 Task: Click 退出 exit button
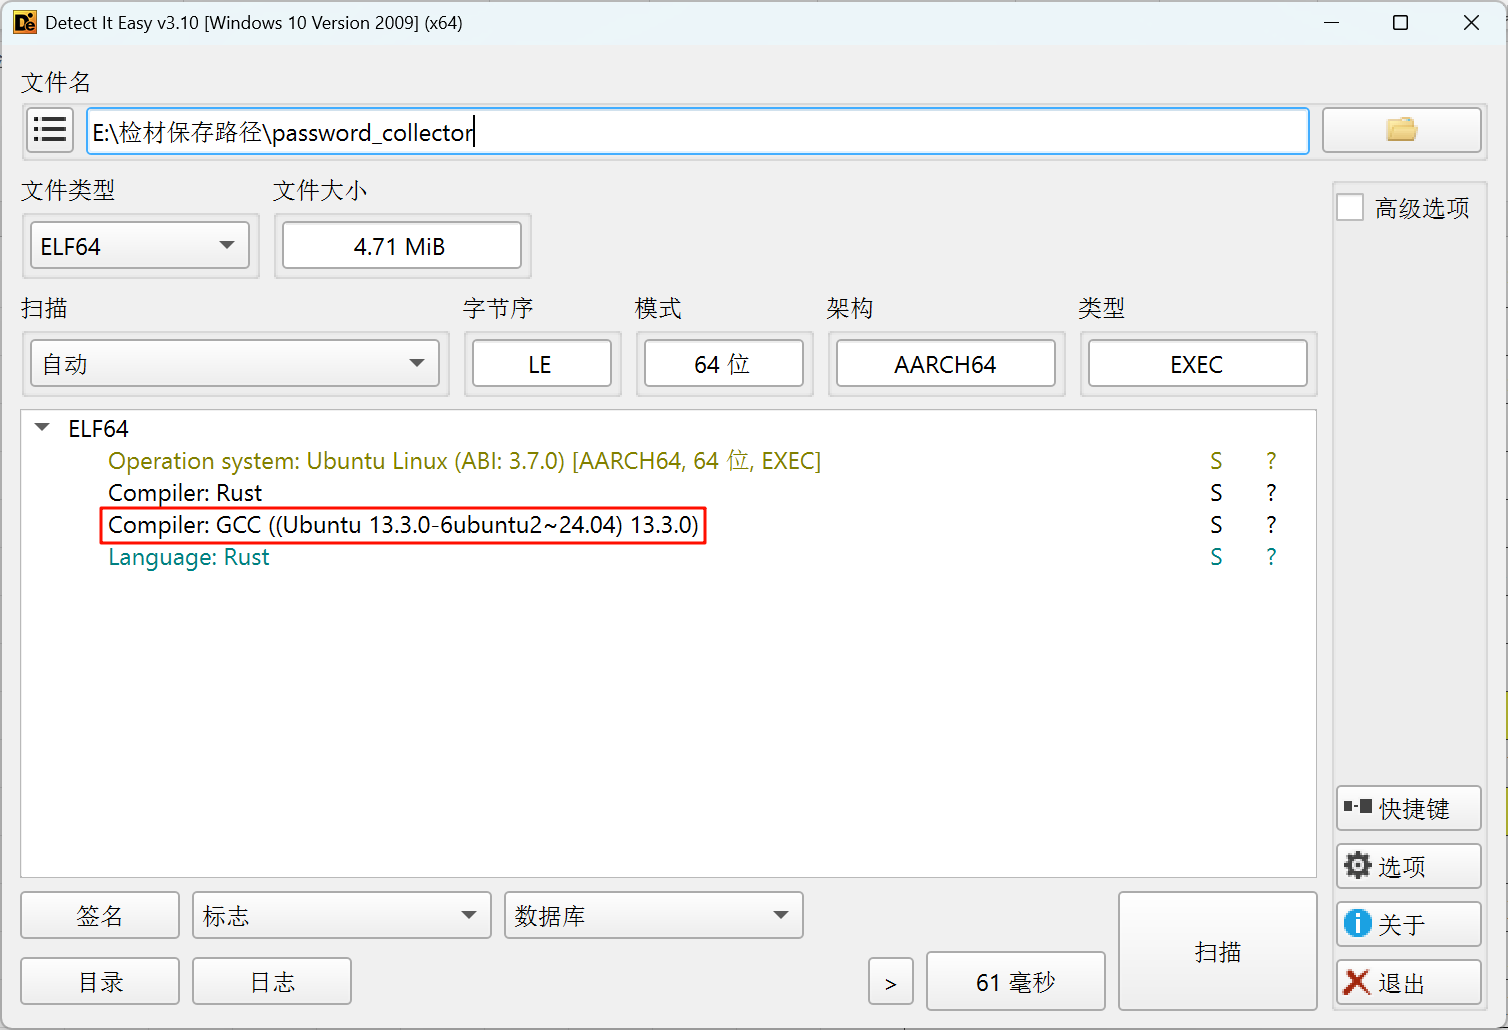click(x=1408, y=982)
